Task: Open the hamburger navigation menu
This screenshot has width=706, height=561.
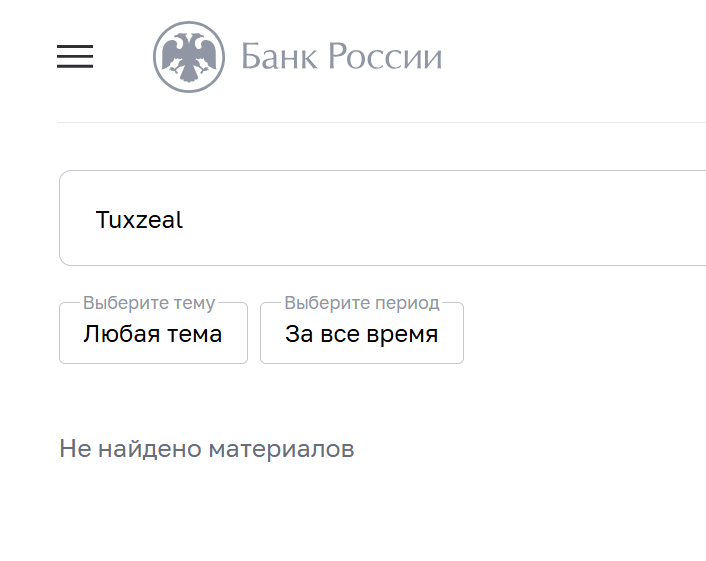Action: pos(75,57)
